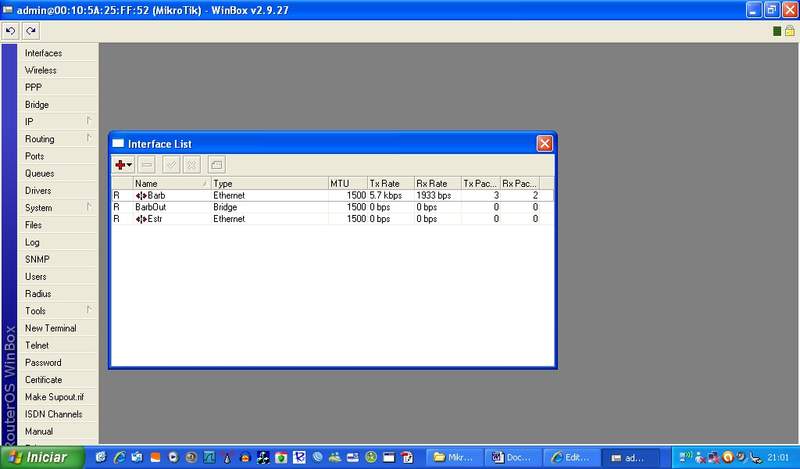The width and height of the screenshot is (800, 469).
Task: Open the Wireless menu
Action: point(40,70)
